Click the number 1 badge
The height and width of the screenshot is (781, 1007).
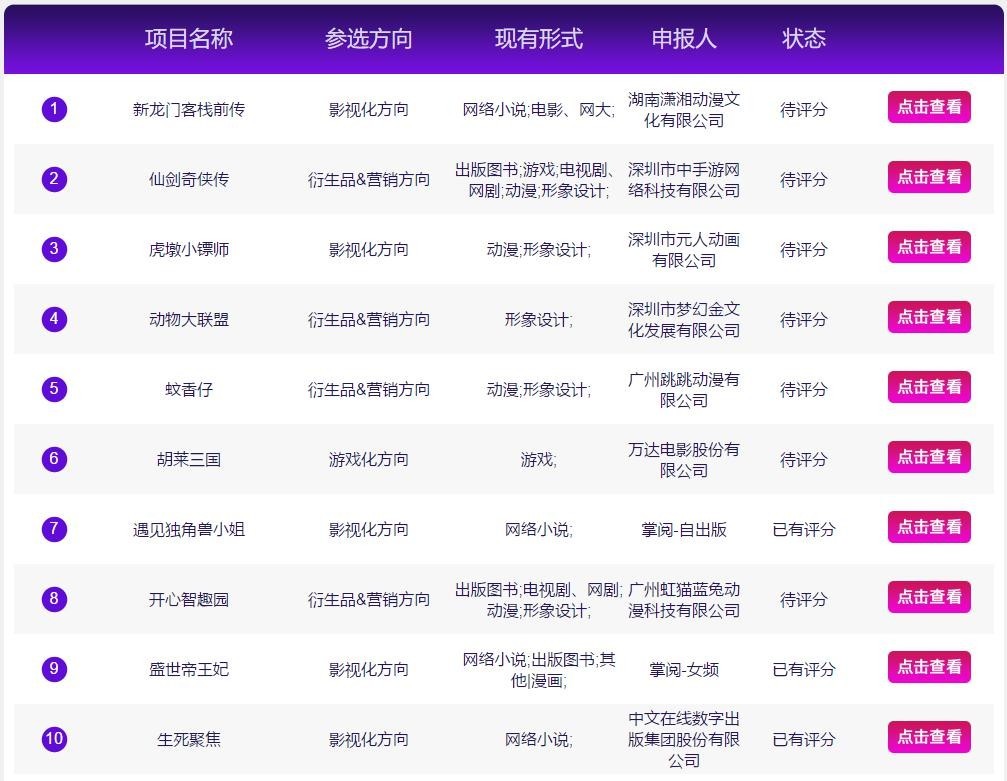click(x=54, y=109)
